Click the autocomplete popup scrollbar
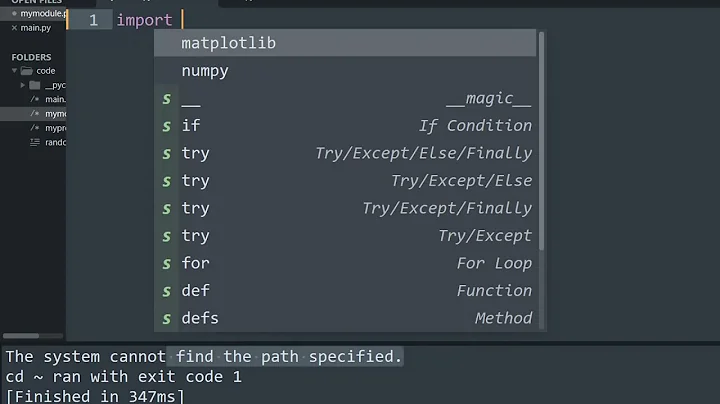The width and height of the screenshot is (720, 404). 542,140
